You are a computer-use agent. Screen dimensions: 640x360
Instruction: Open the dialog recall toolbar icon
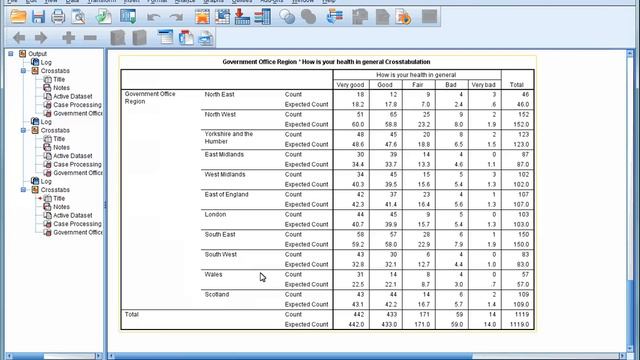pos(128,17)
